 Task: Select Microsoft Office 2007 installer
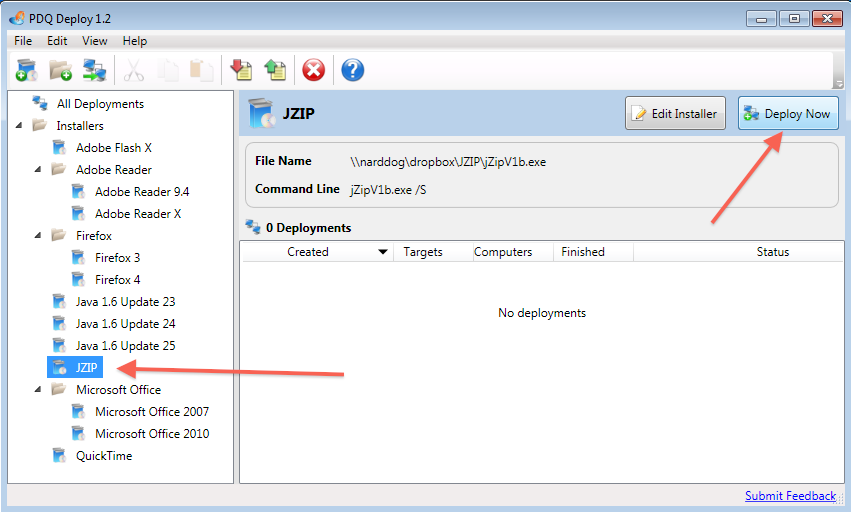point(152,412)
